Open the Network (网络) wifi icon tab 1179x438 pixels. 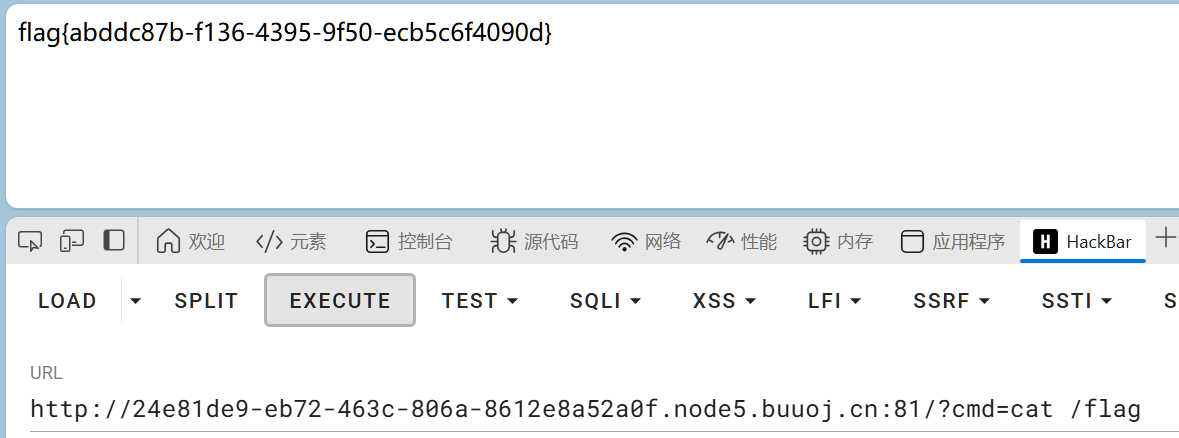(x=646, y=241)
